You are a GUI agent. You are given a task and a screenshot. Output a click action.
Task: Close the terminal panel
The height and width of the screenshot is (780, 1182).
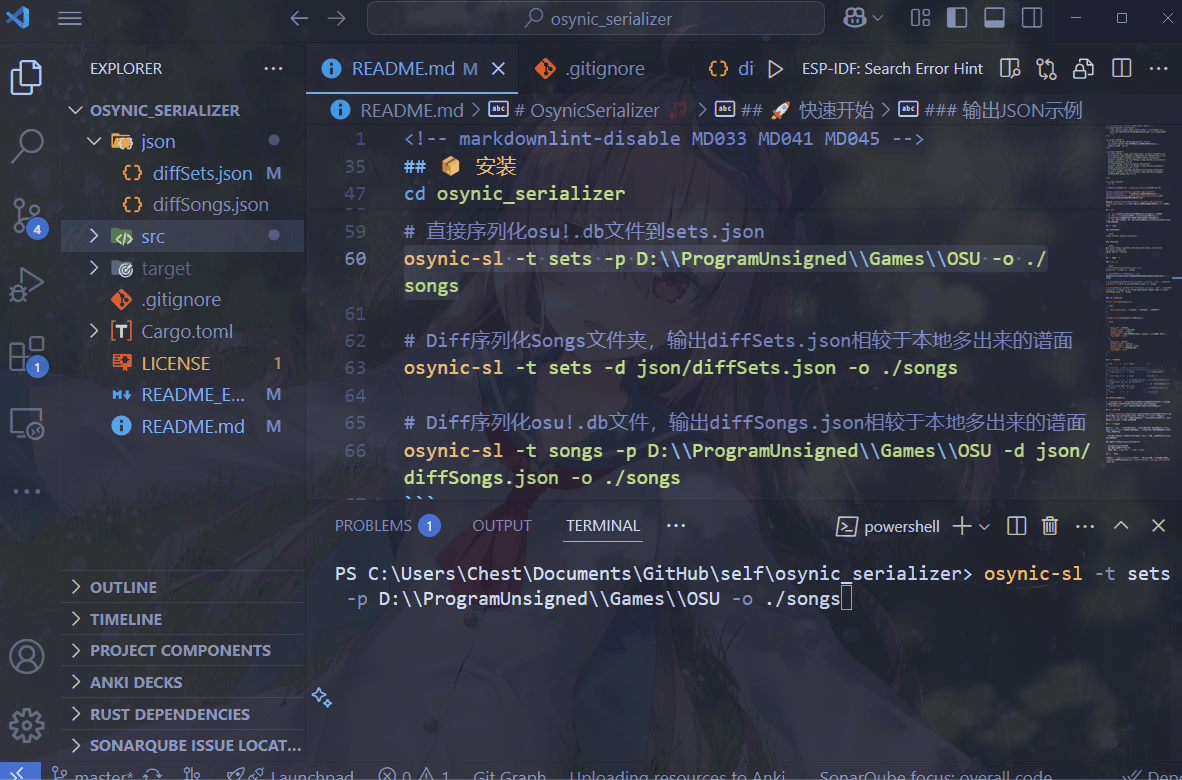[x=1159, y=525]
